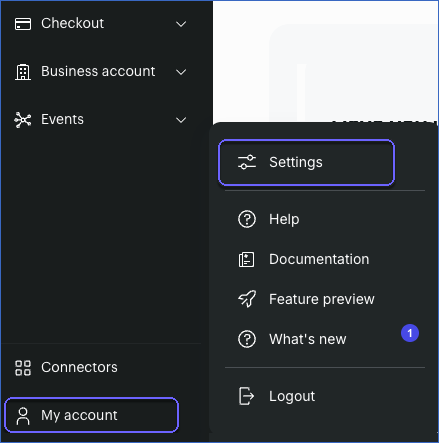
Task: Click the Business account building icon
Action: [23, 72]
